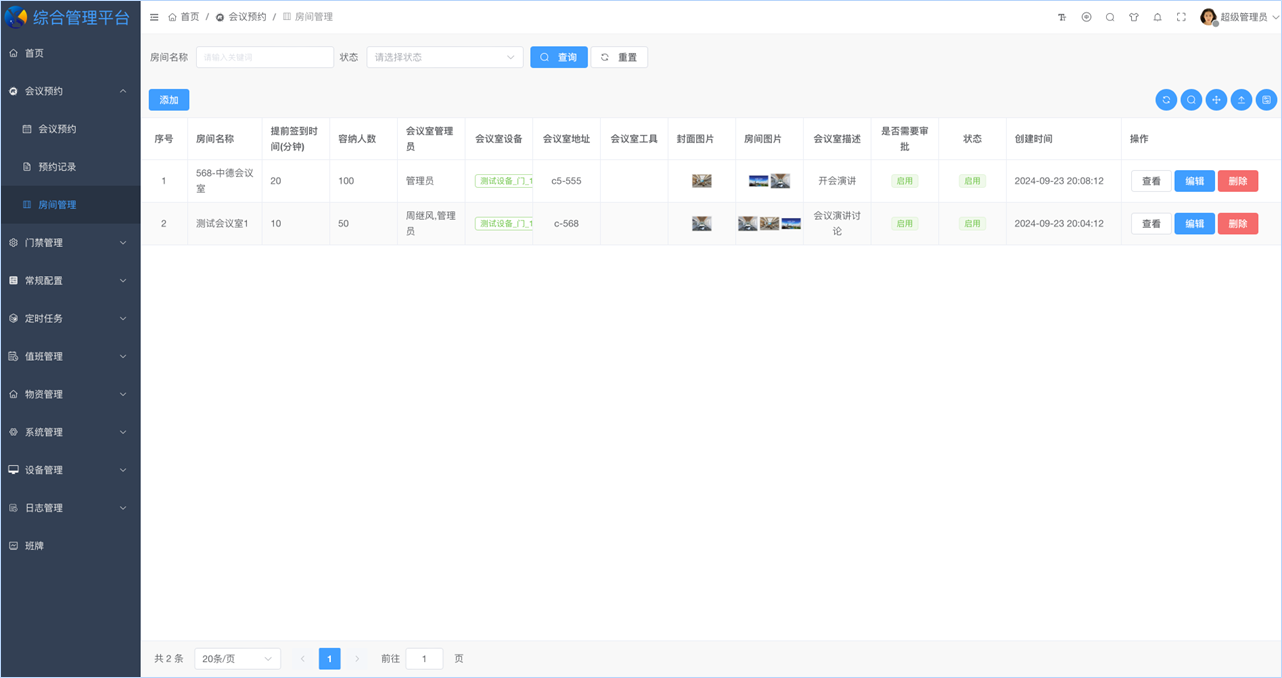Open notifications bell icon
The width and height of the screenshot is (1282, 678).
(x=1158, y=17)
